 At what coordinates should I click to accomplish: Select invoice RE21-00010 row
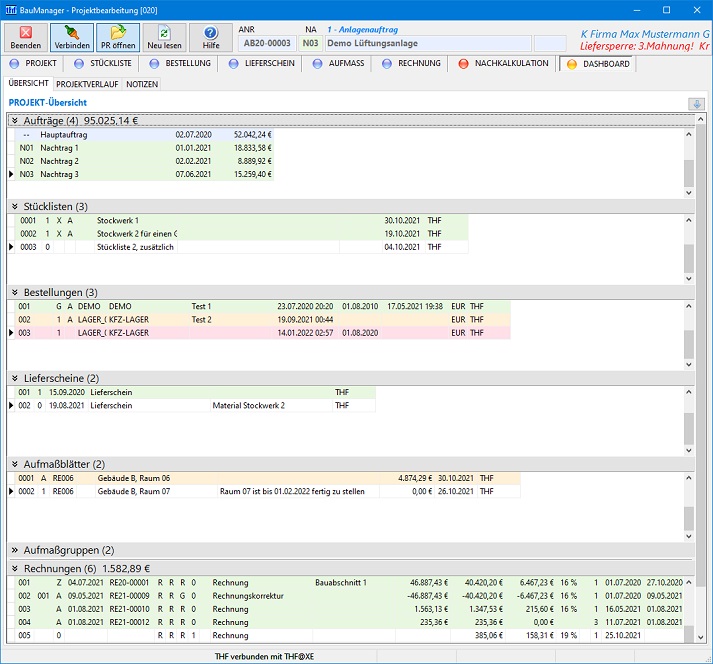(x=349, y=609)
